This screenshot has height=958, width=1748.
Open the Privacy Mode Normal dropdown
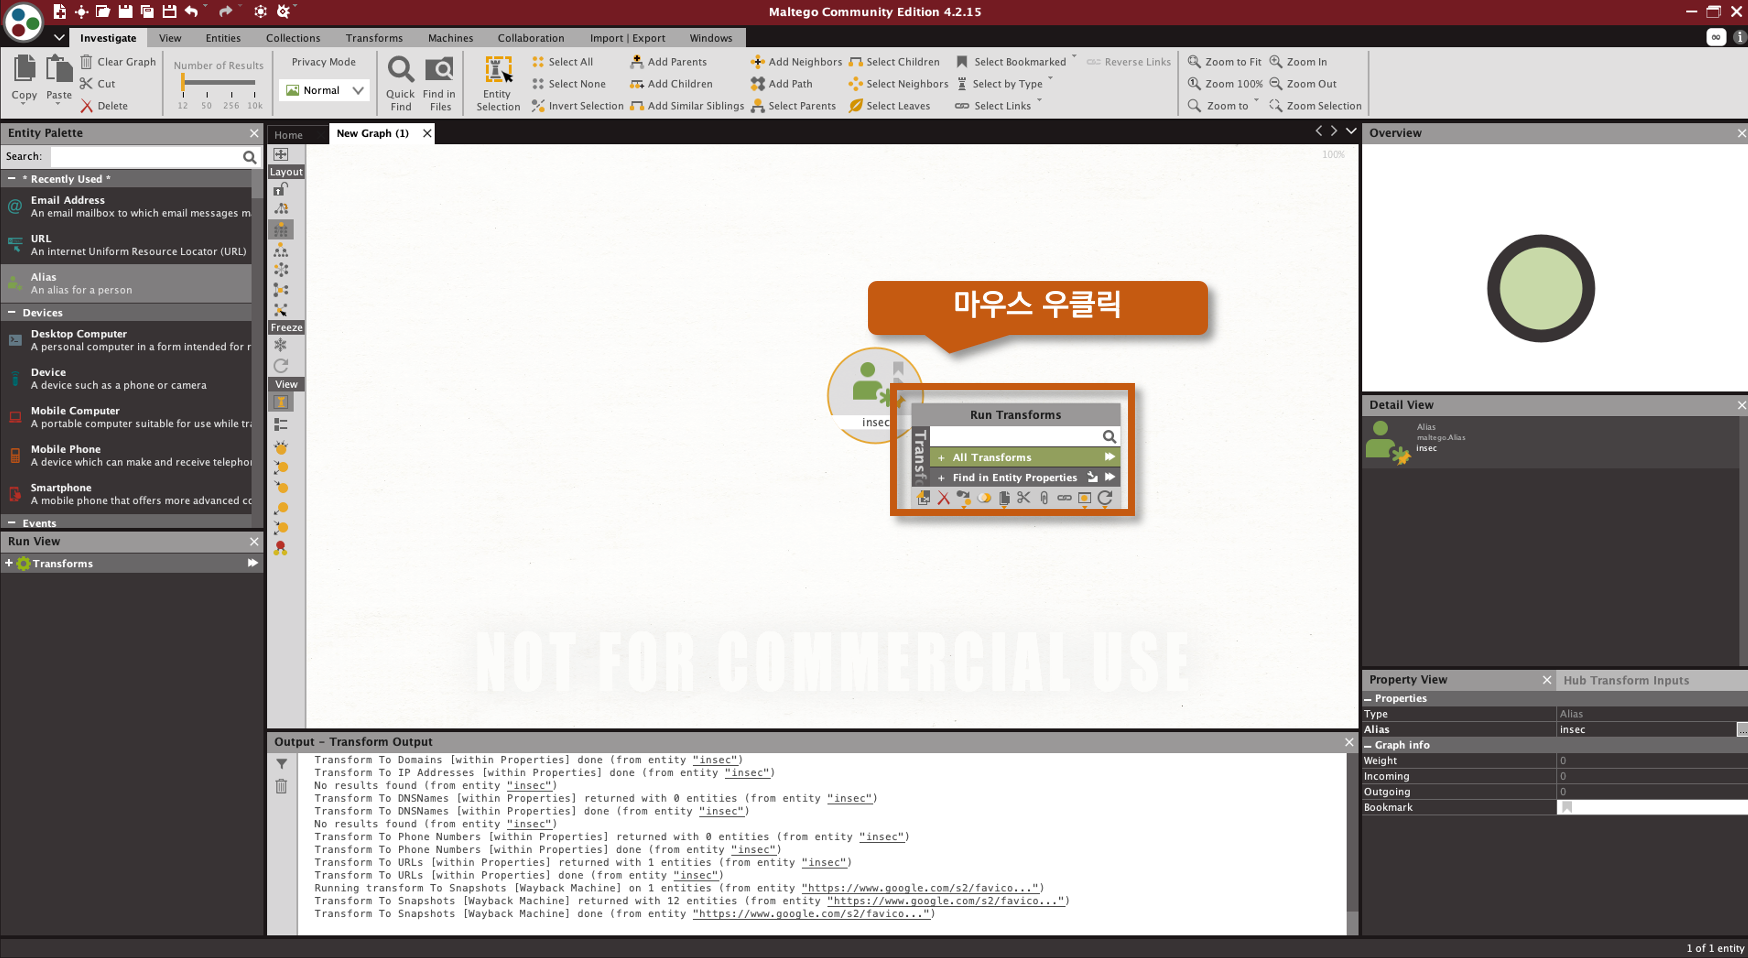(324, 90)
